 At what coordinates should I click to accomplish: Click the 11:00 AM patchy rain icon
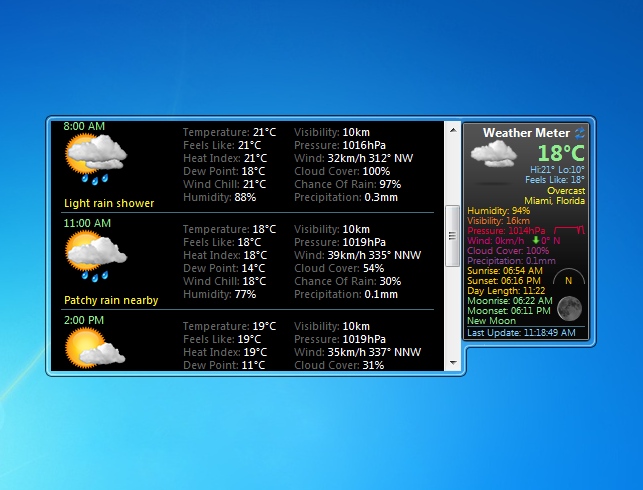pyautogui.click(x=96, y=256)
